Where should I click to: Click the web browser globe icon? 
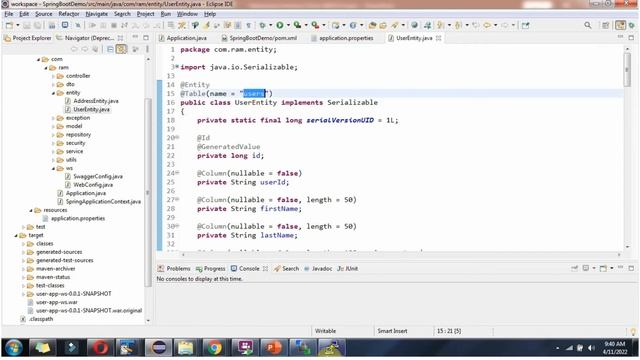pos(414,25)
